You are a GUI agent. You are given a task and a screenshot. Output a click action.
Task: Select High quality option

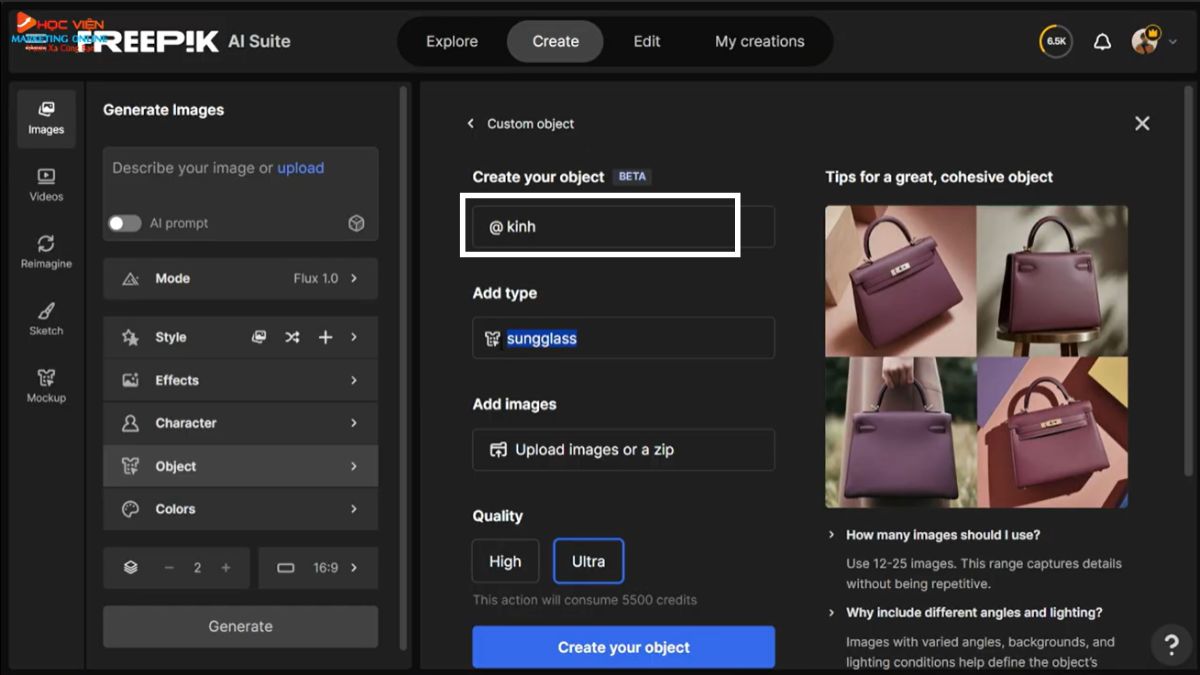[505, 561]
